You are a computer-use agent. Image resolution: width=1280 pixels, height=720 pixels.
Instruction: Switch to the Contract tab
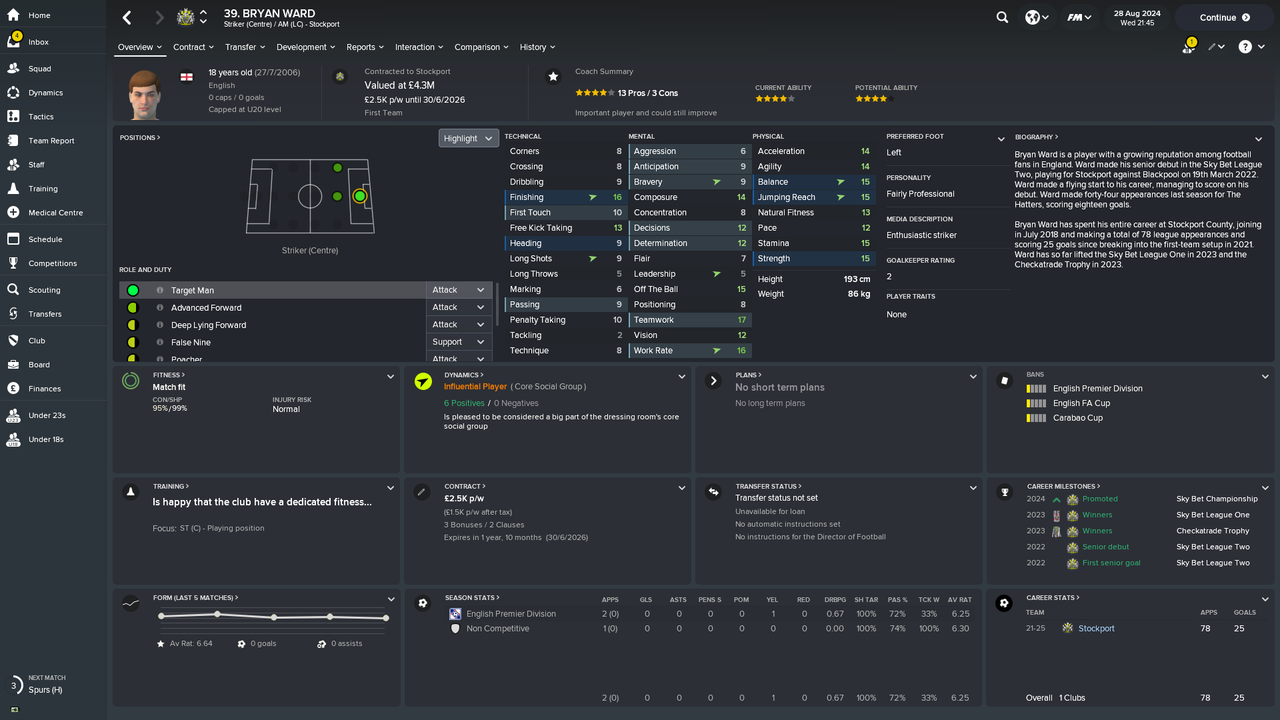pyautogui.click(x=189, y=47)
